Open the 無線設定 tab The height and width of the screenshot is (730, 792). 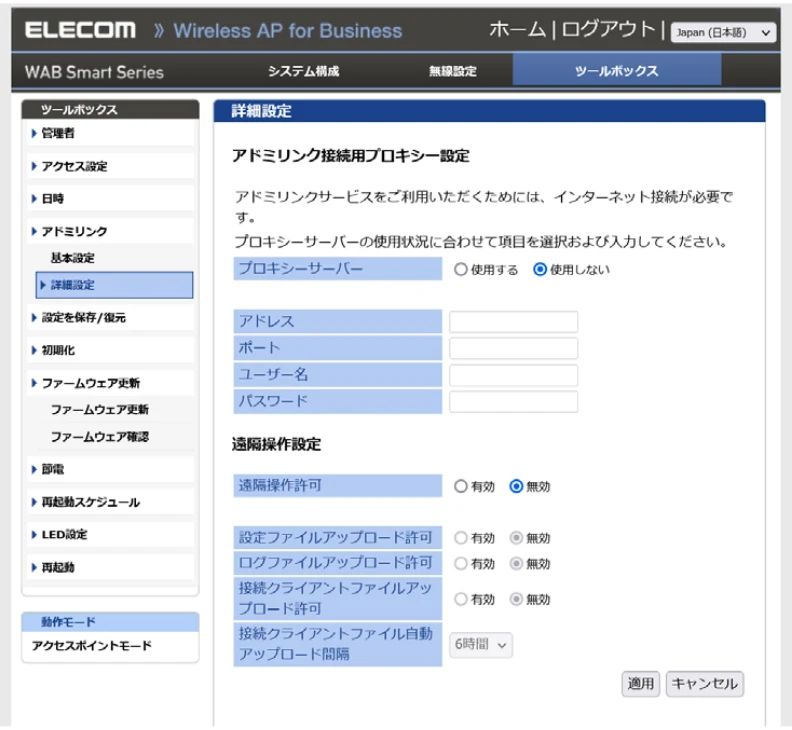pos(453,71)
